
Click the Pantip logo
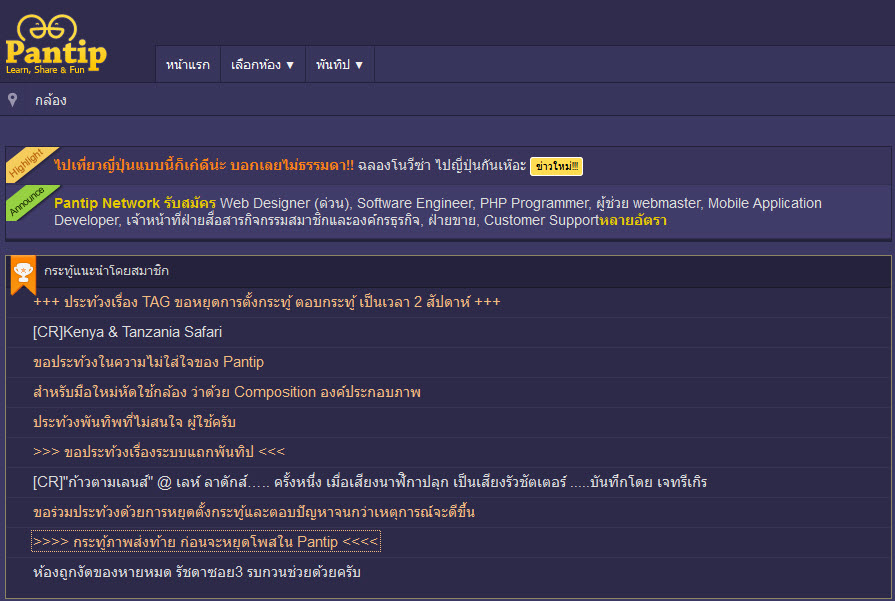pos(56,45)
